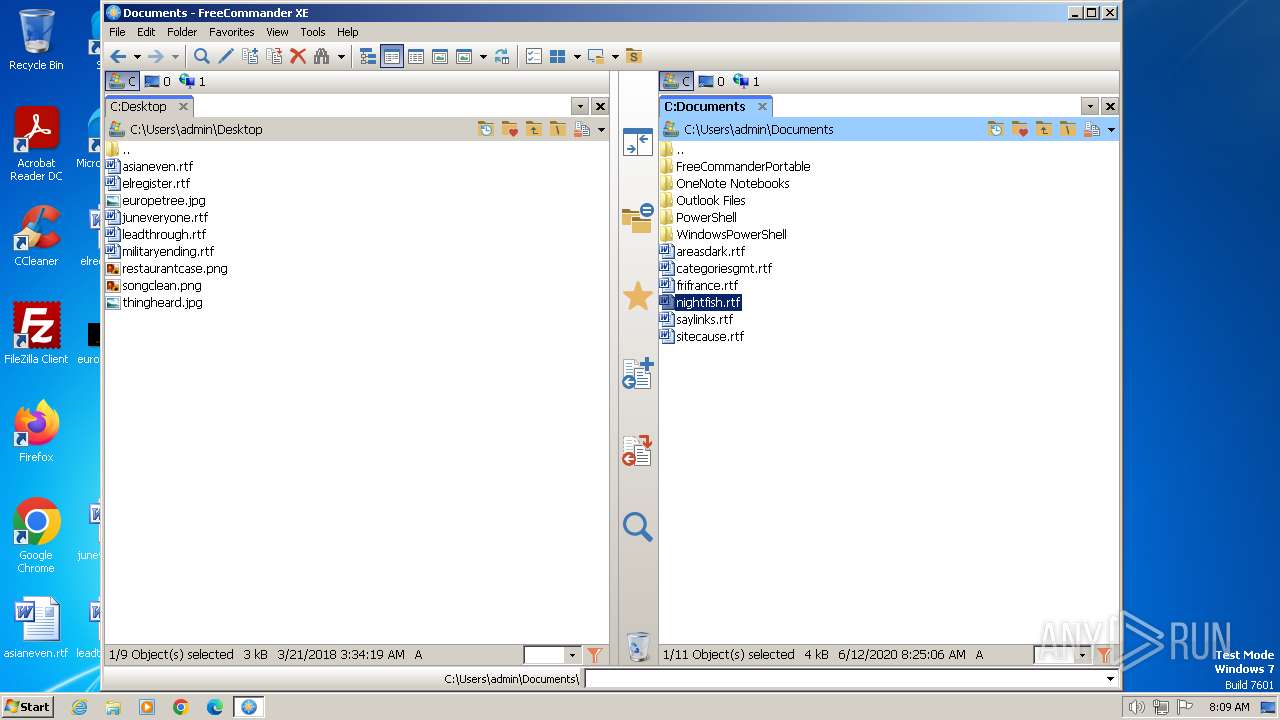Click the binoculars Find icon

[x=322, y=57]
